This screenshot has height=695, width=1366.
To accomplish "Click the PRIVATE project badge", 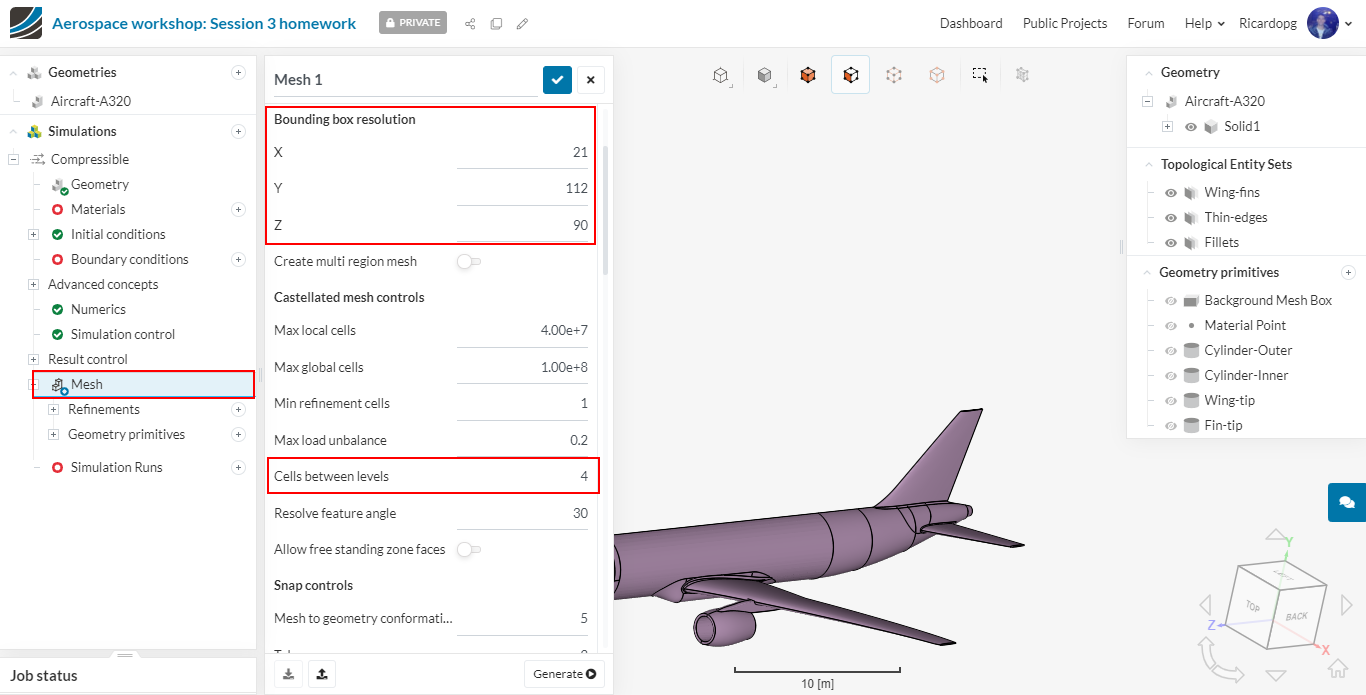I will [413, 23].
